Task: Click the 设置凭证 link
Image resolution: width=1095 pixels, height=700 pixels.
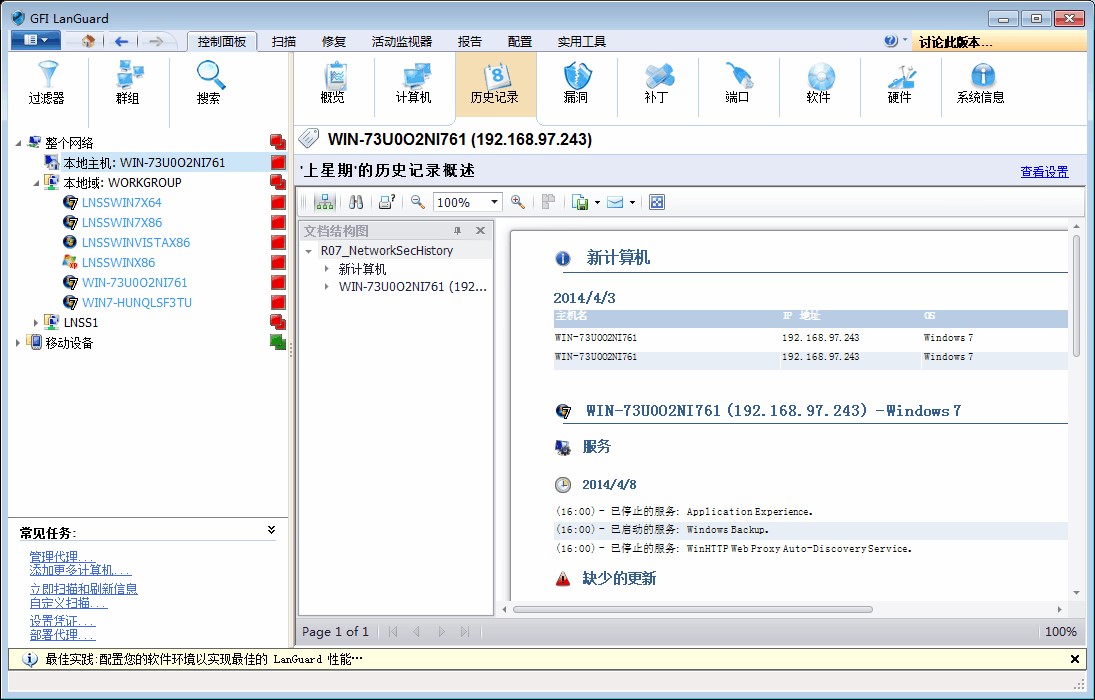Action: (62, 621)
